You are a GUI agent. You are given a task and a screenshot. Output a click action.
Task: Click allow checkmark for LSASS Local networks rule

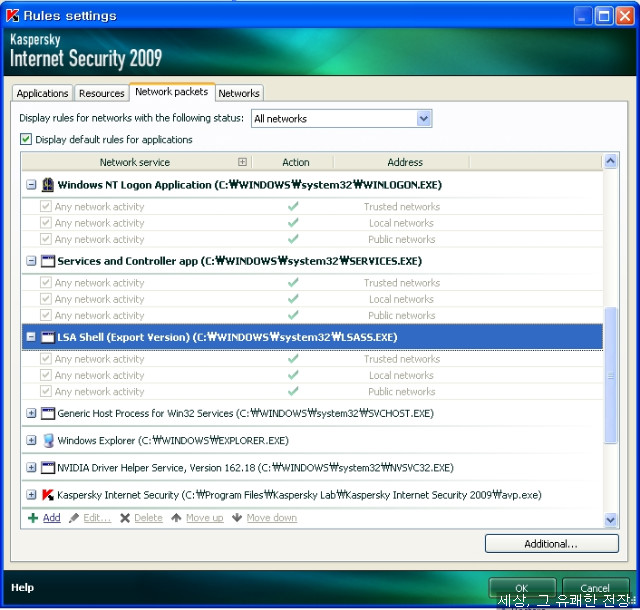tap(293, 375)
